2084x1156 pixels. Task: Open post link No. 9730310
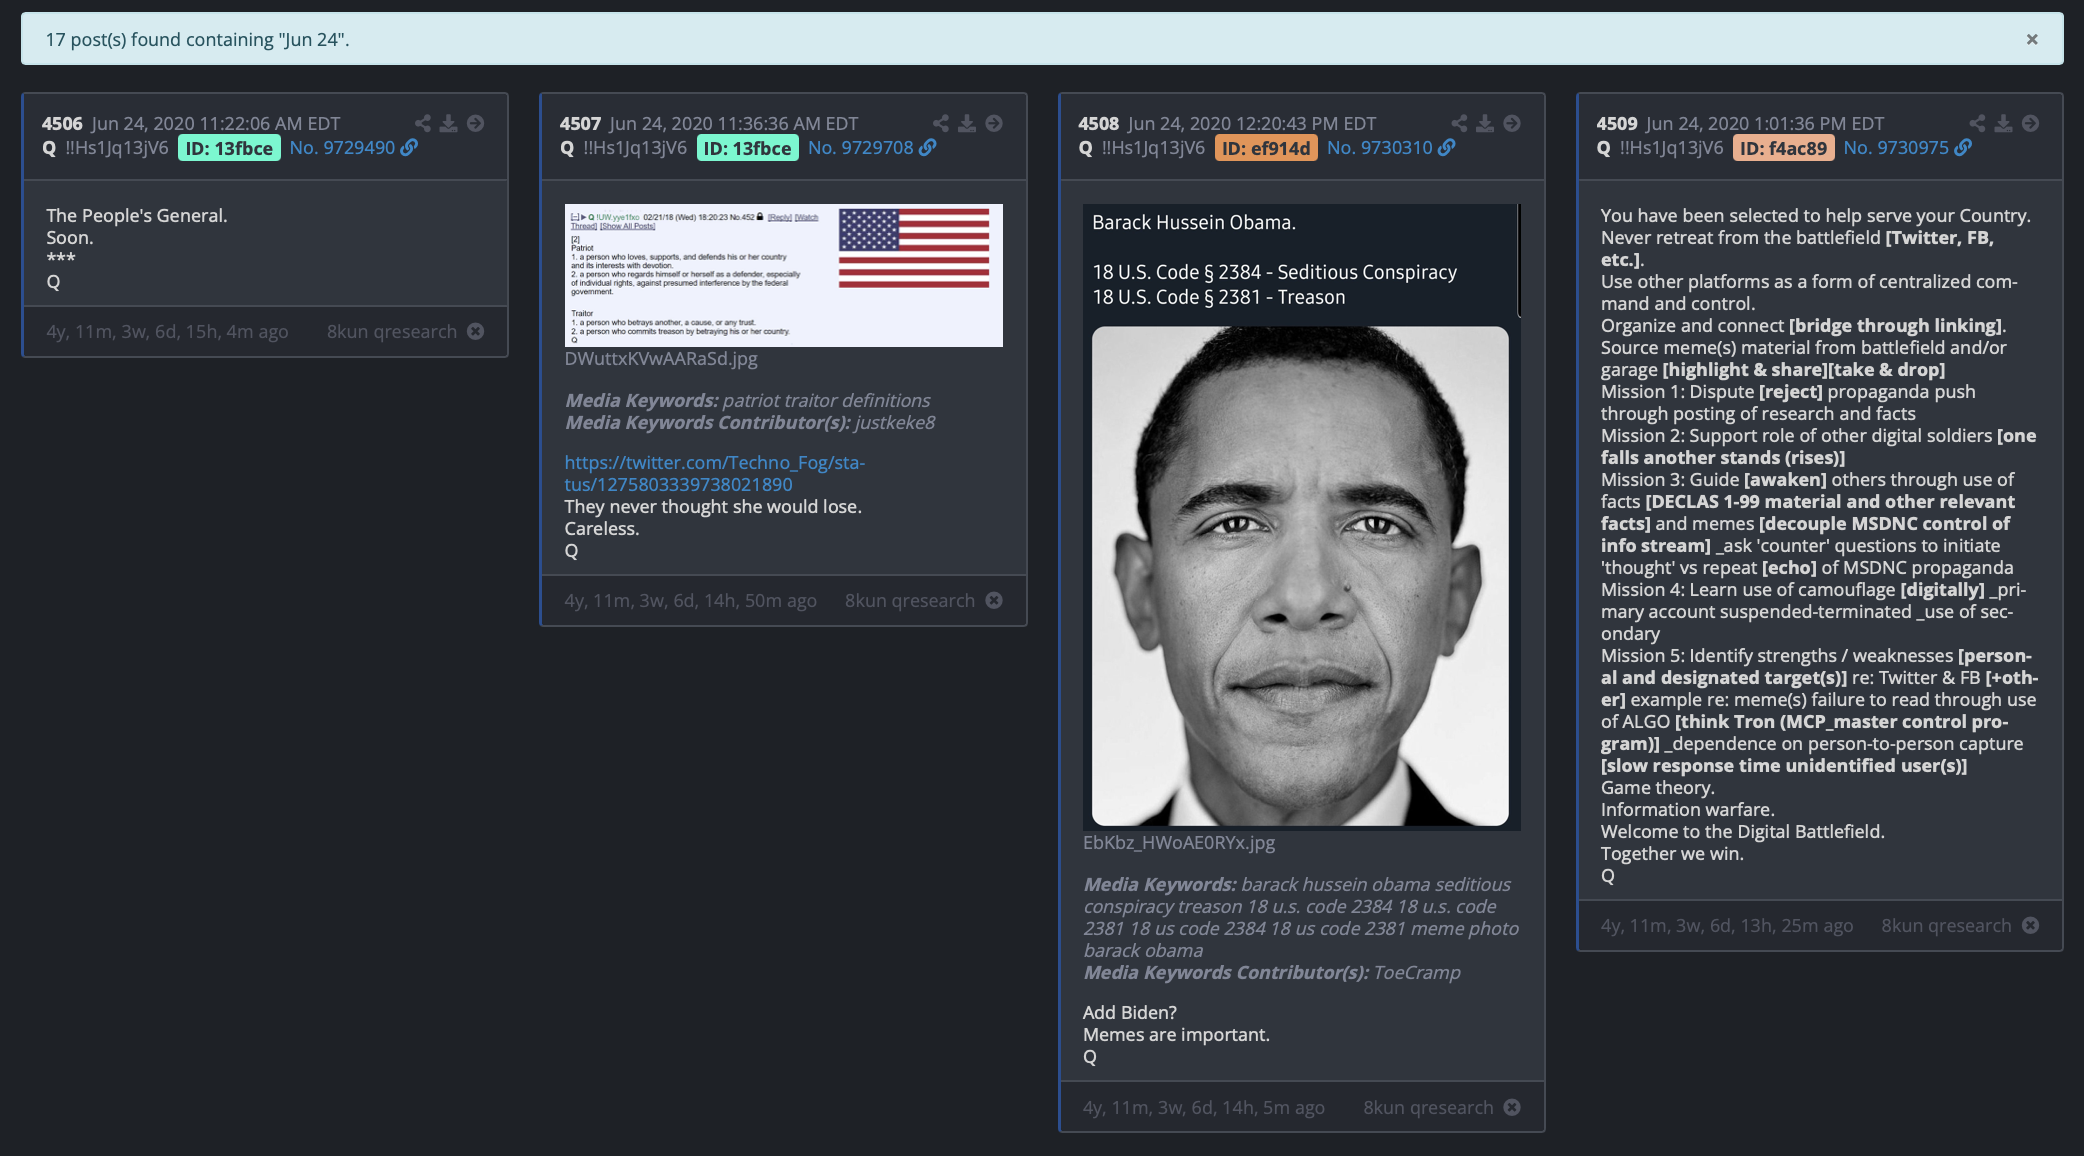pyautogui.click(x=1380, y=148)
